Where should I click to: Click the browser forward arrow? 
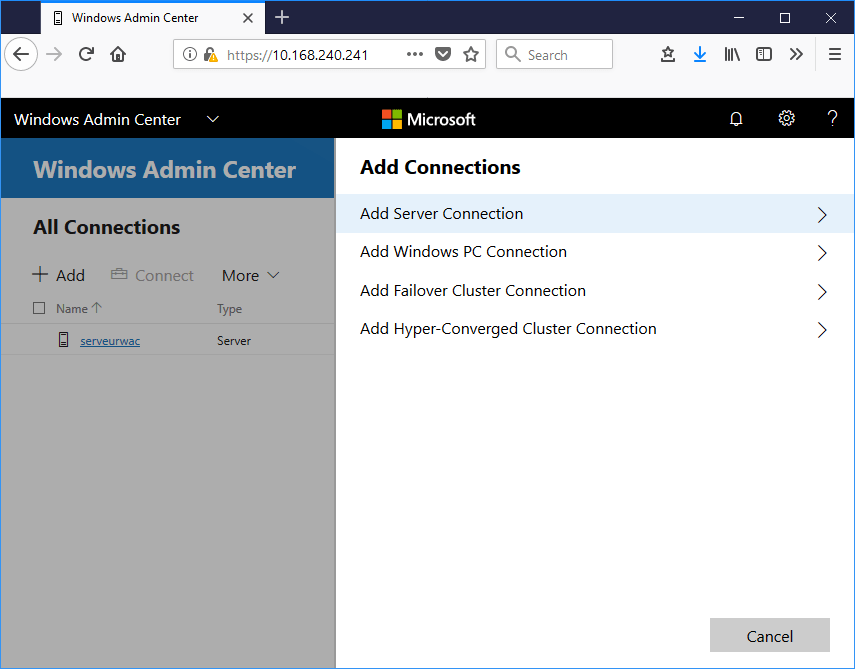(53, 54)
